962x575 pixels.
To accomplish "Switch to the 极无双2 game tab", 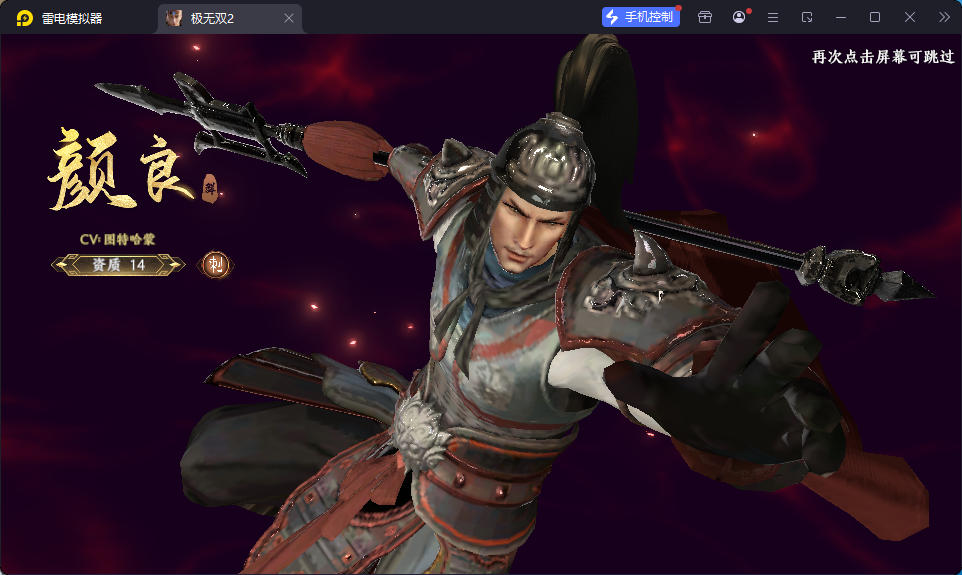I will pos(220,18).
